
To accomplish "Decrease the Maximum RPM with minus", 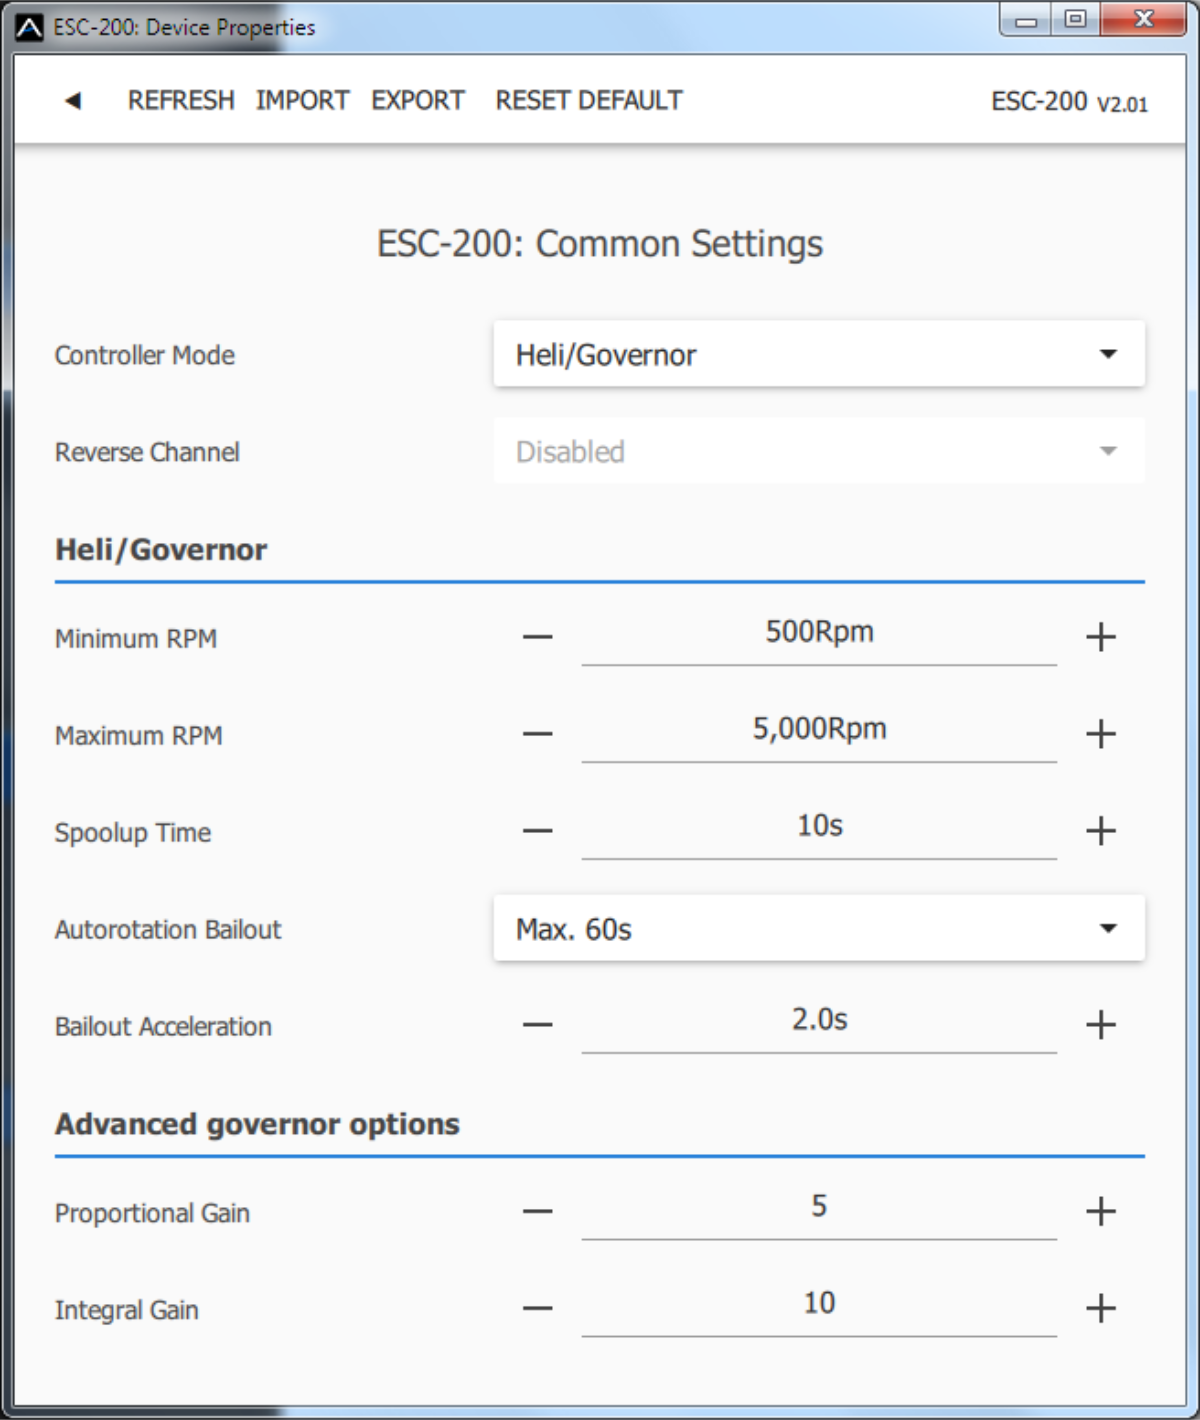I will click(x=537, y=734).
